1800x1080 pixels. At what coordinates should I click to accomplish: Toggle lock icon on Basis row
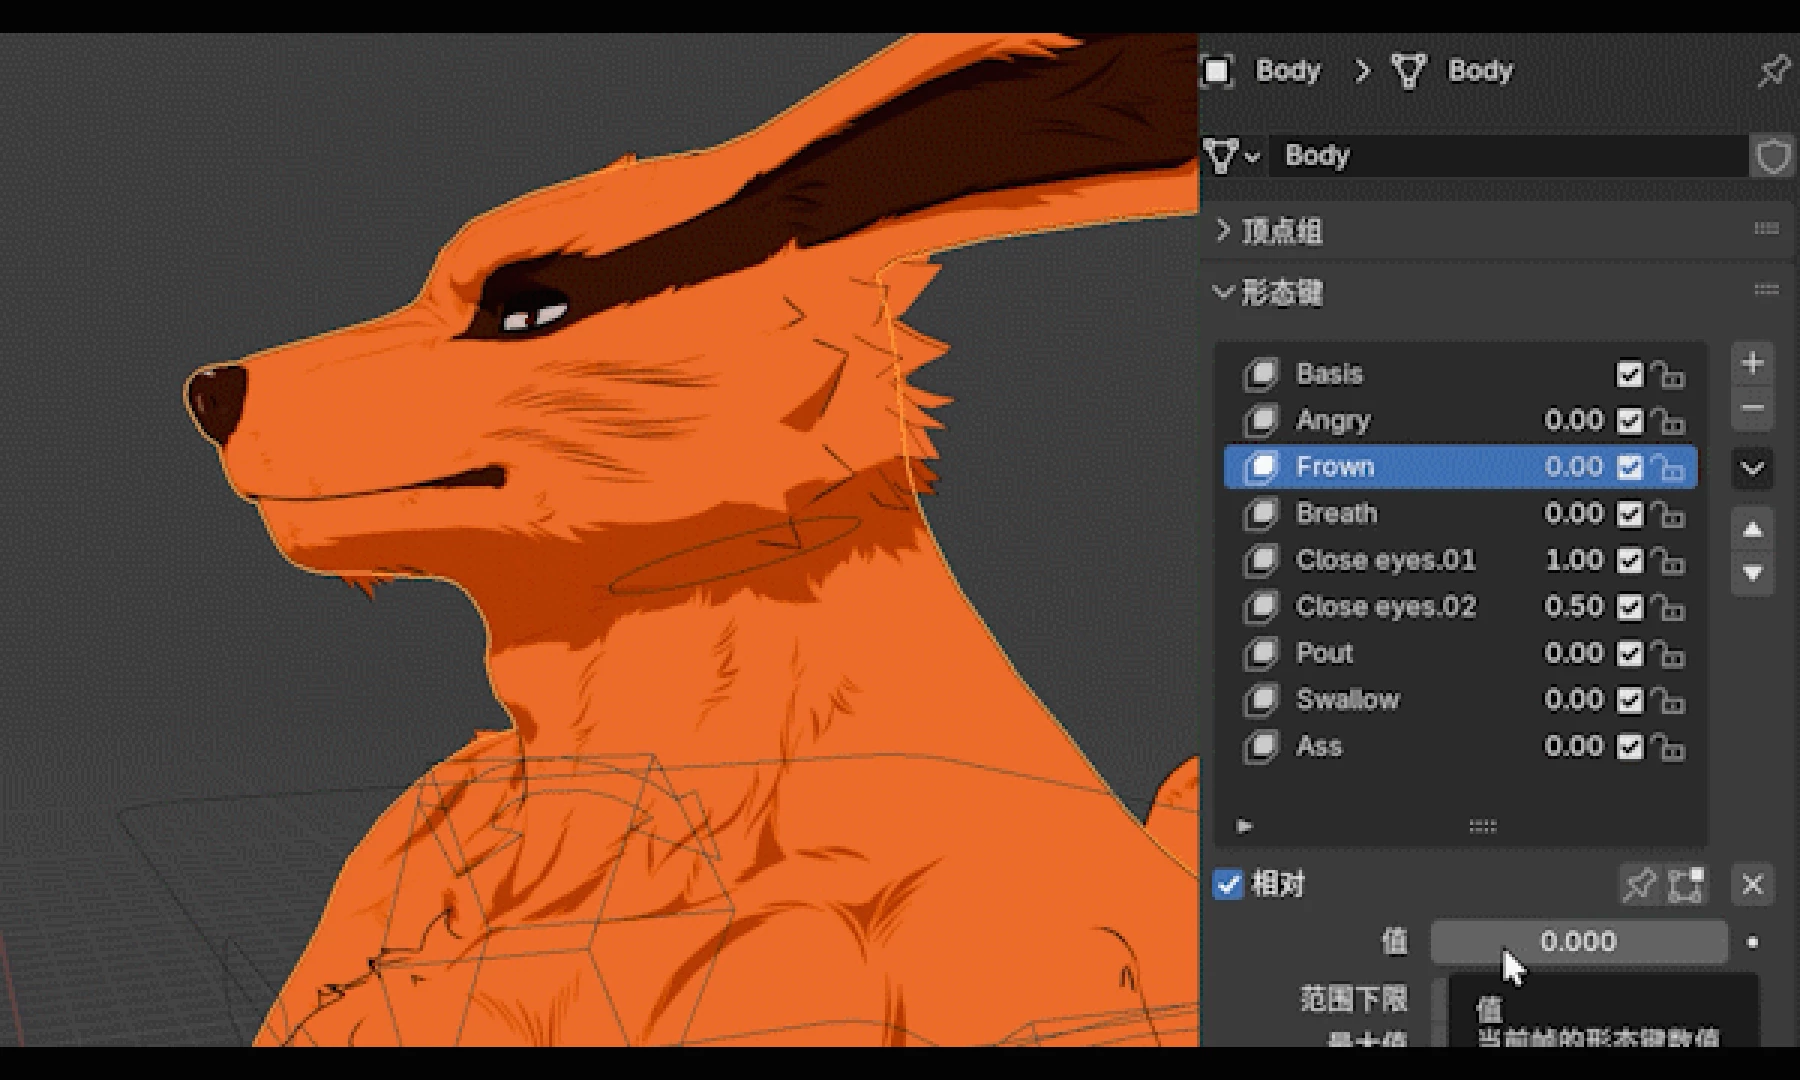(x=1667, y=374)
